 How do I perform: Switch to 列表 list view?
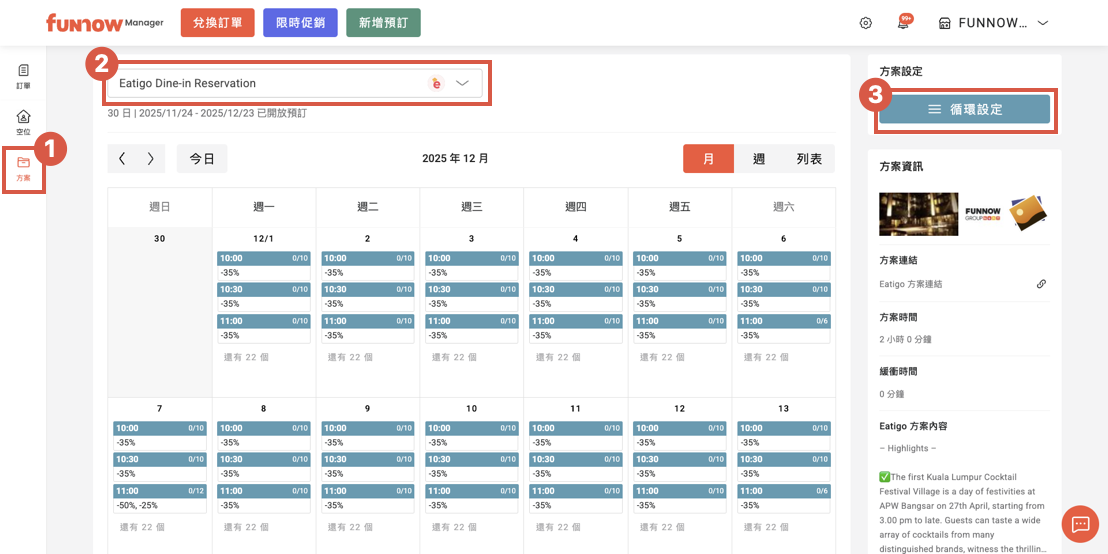809,159
